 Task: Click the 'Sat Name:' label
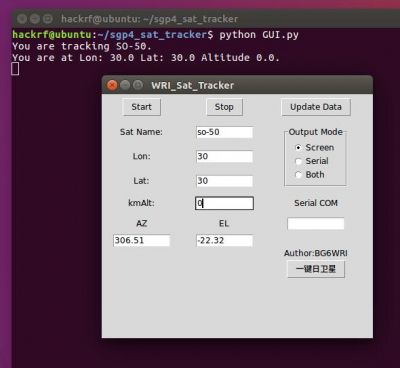pyautogui.click(x=141, y=132)
